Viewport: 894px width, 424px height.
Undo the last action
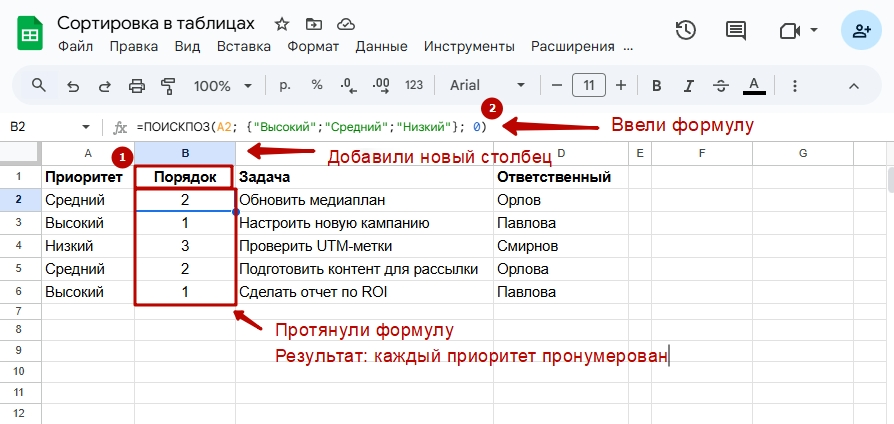click(73, 86)
